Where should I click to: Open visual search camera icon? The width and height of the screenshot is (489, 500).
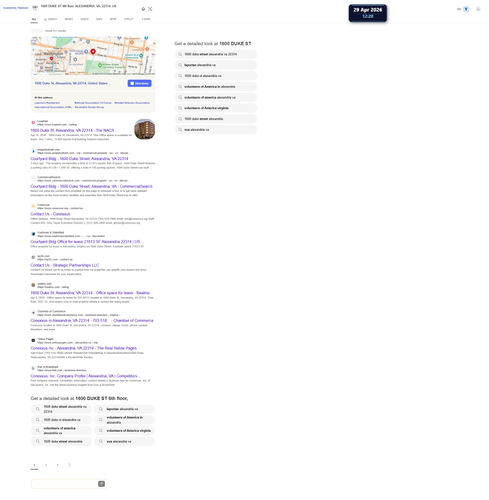(x=150, y=9)
